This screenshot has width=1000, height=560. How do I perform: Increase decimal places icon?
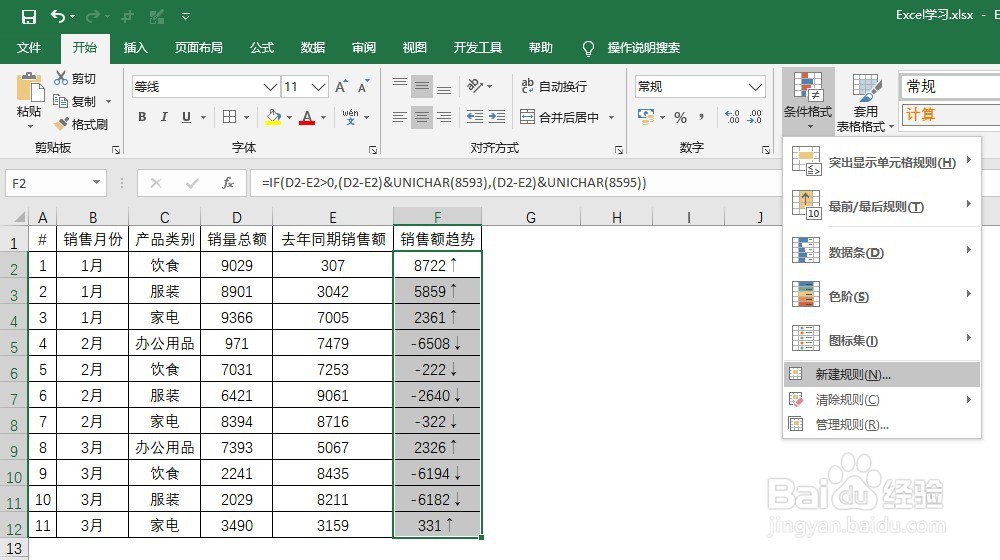click(733, 117)
